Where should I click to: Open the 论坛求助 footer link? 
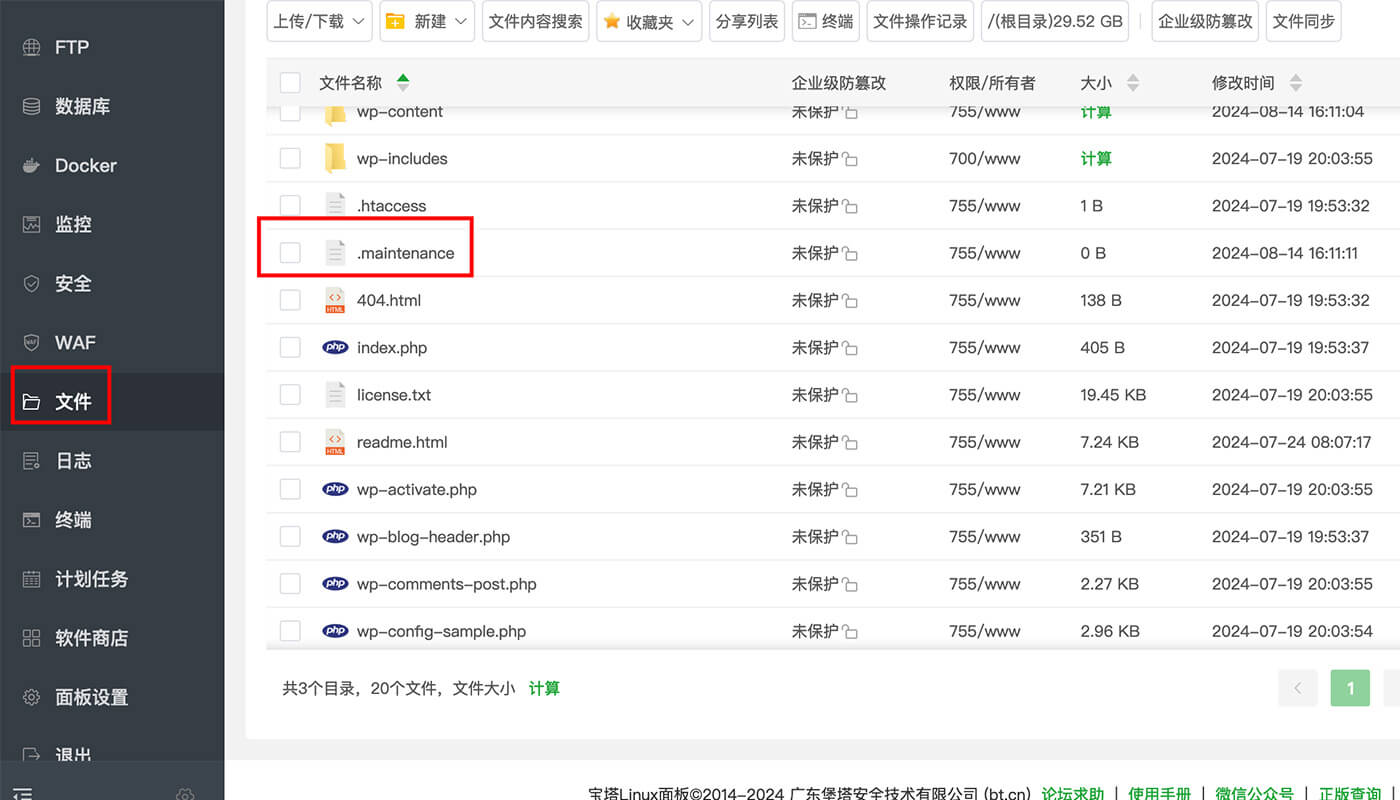coord(1072,793)
